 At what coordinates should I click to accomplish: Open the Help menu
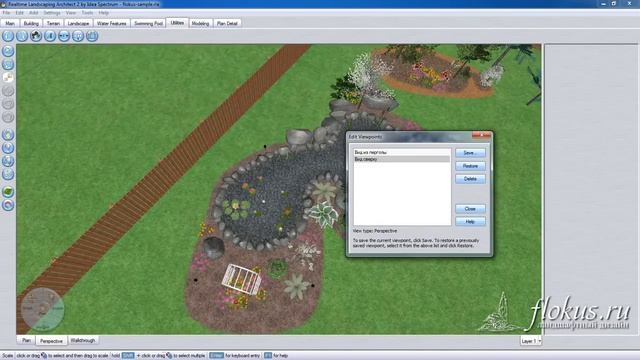[x=103, y=13]
